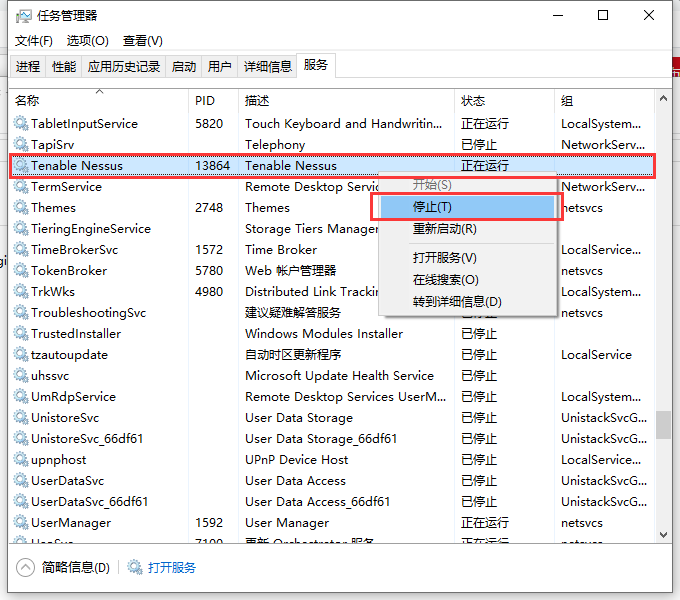The image size is (680, 600).
Task: Click the UPnP Device Host description
Action: 296,460
